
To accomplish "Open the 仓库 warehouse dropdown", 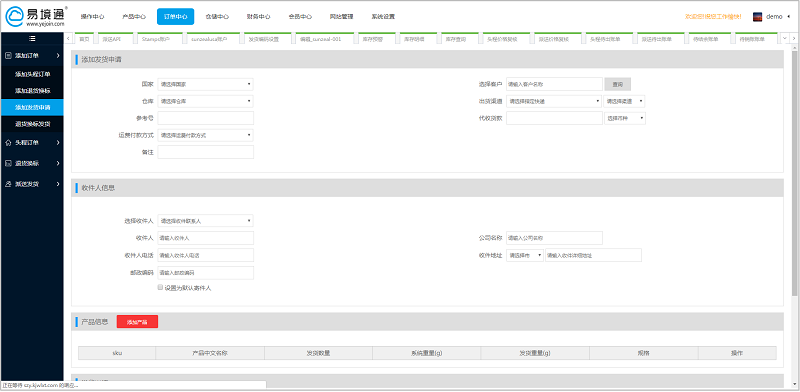I will [205, 101].
